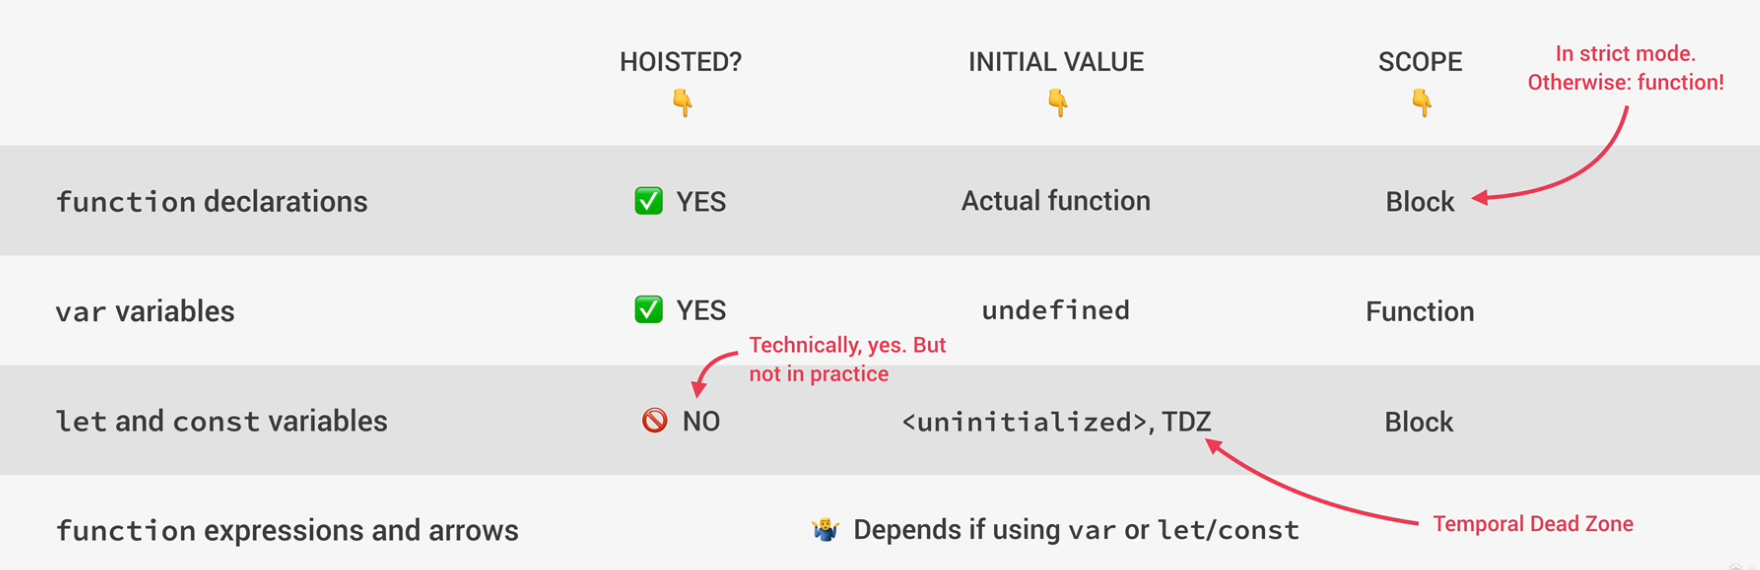Click the shrugging person emoji
1760x570 pixels.
coord(826,529)
